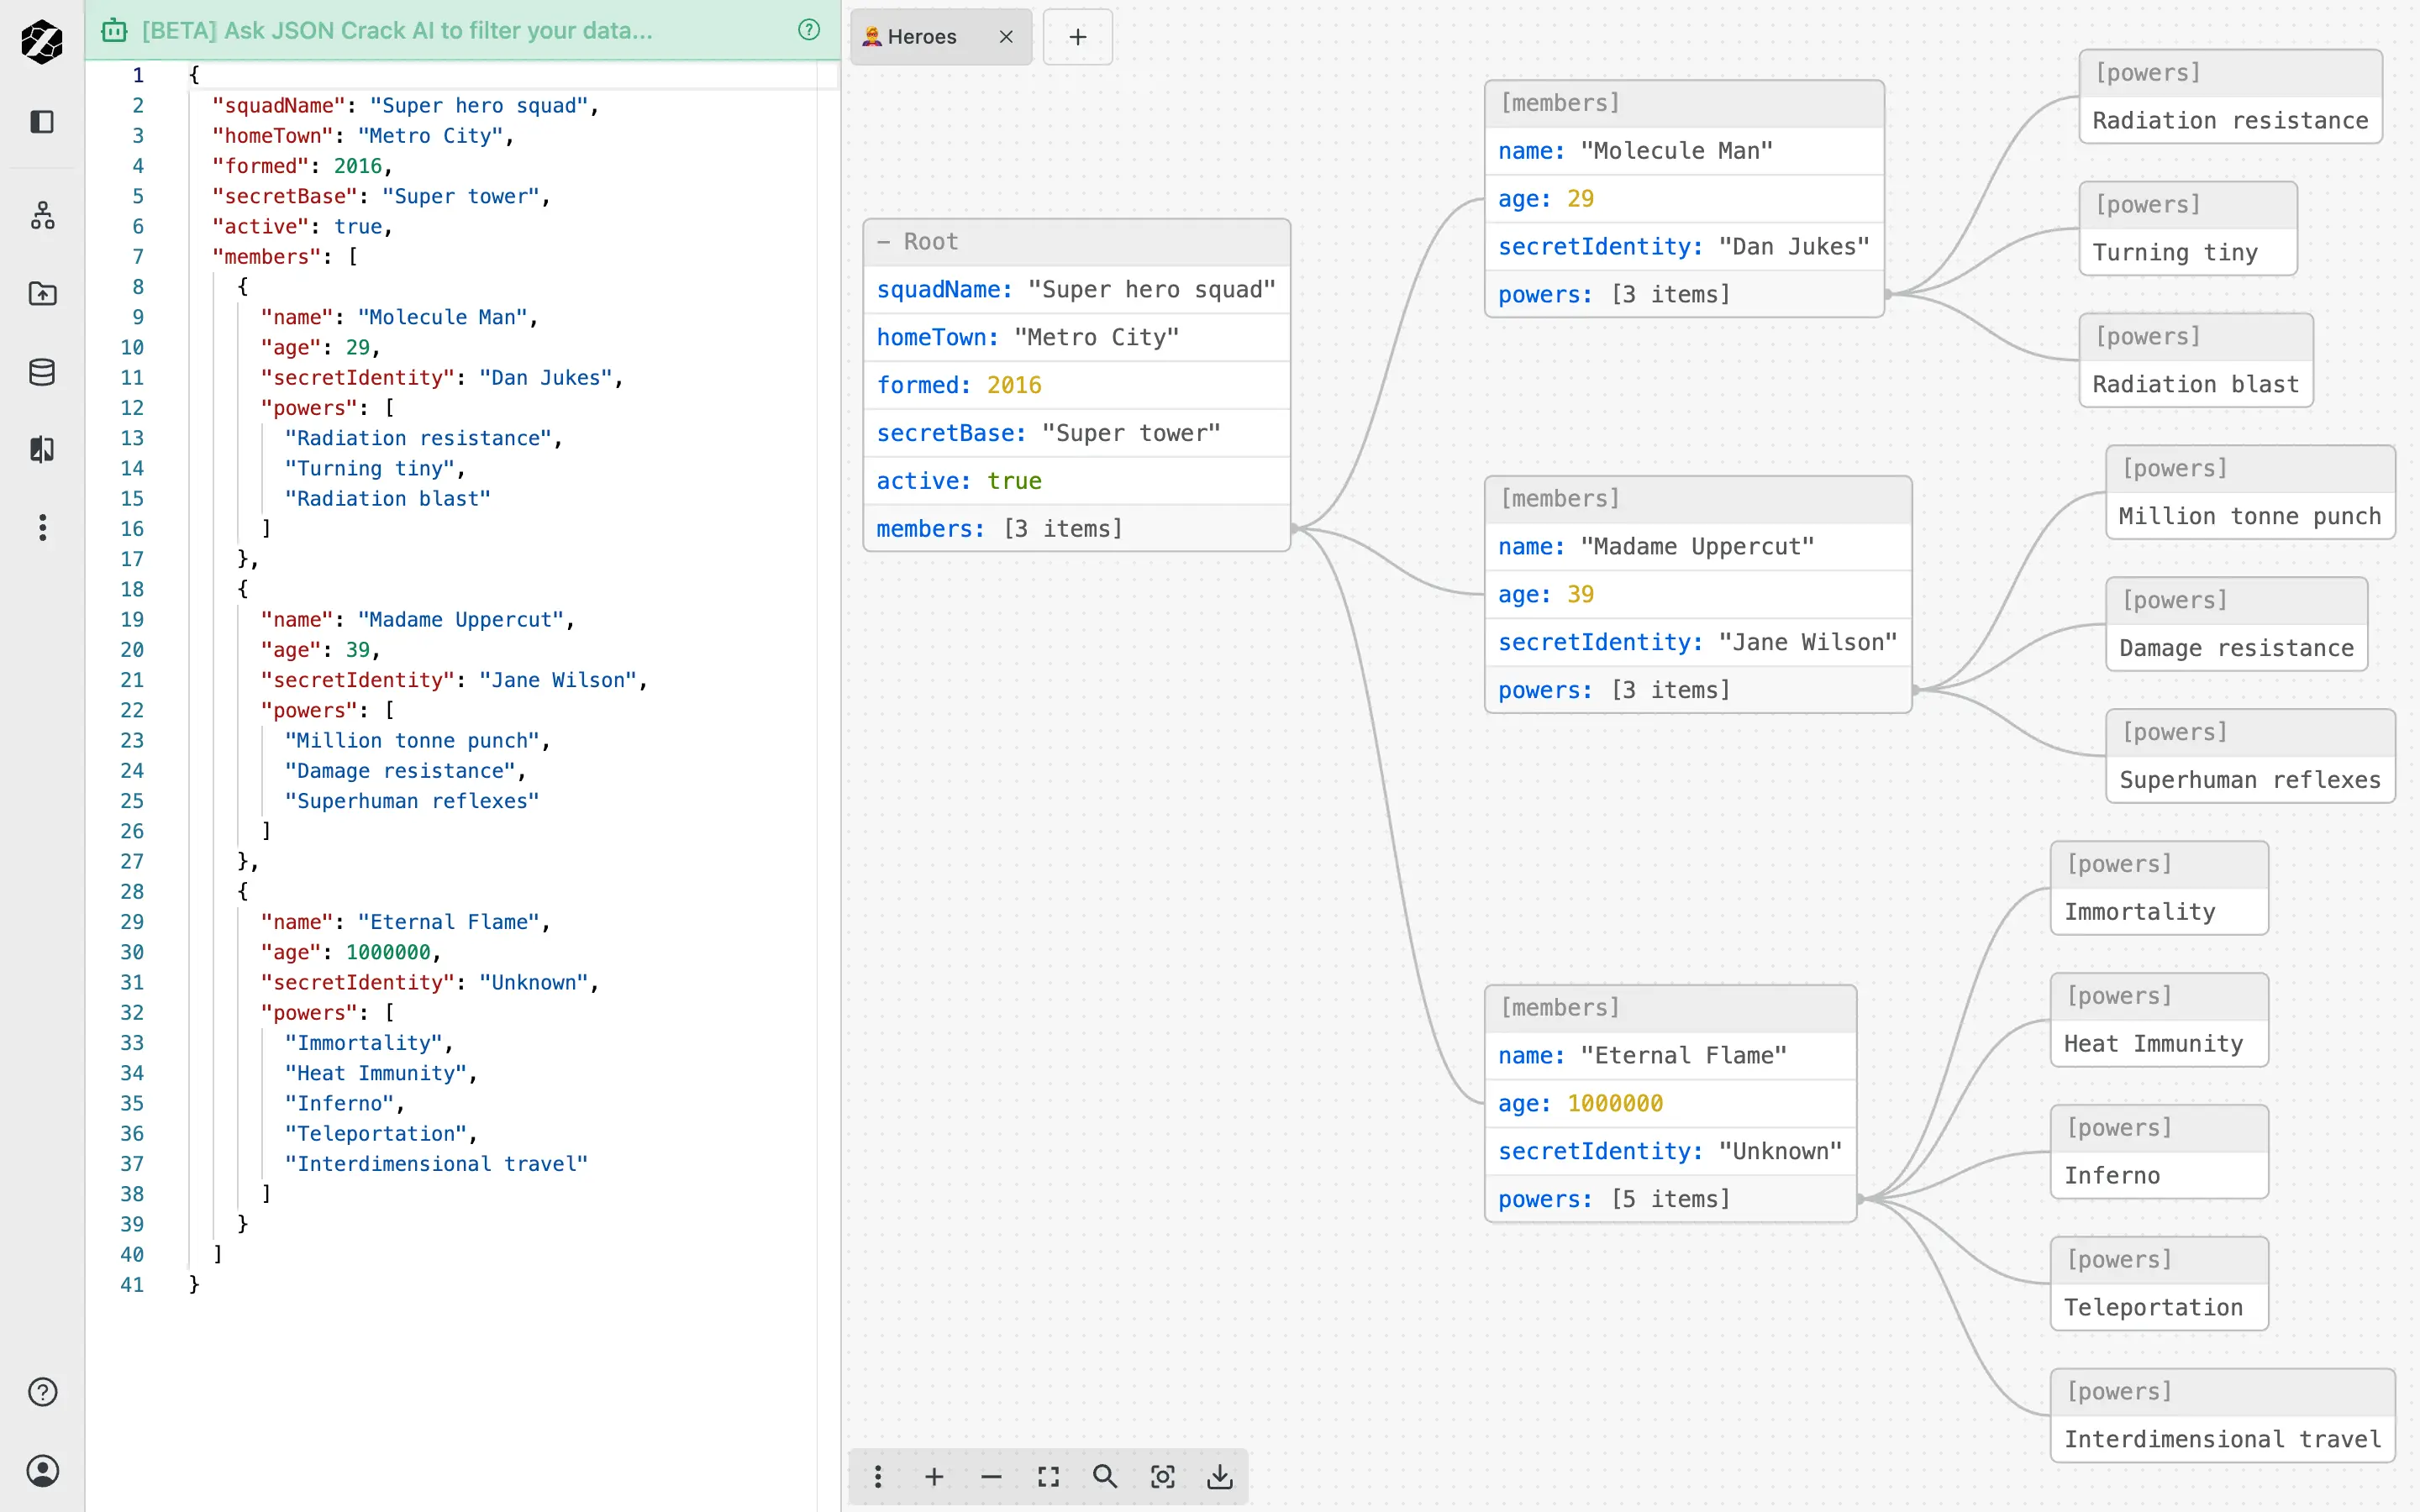Collapse the Root node

click(x=883, y=242)
